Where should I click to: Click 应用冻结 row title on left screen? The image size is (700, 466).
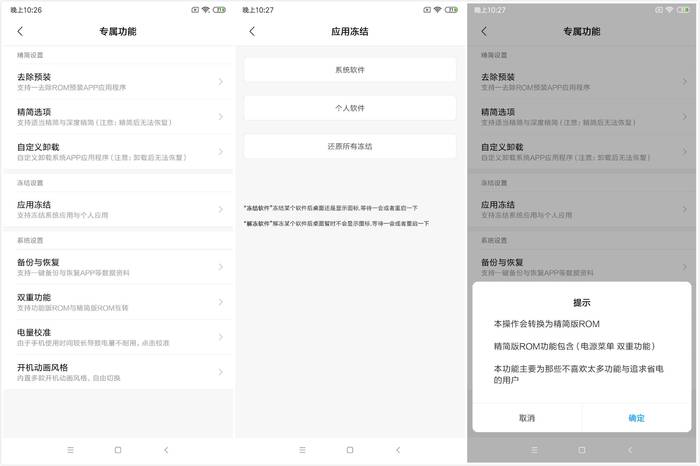34,204
